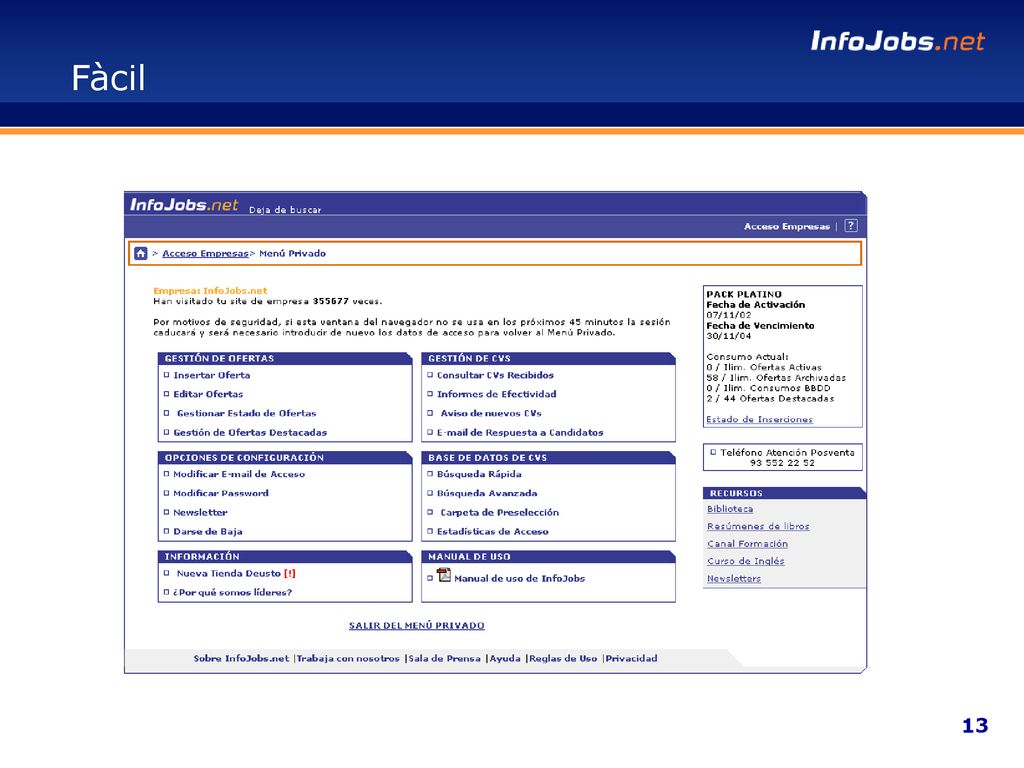This screenshot has height=768, width=1024.
Task: Open Modificar E-mail de Acceso
Action: [x=238, y=474]
